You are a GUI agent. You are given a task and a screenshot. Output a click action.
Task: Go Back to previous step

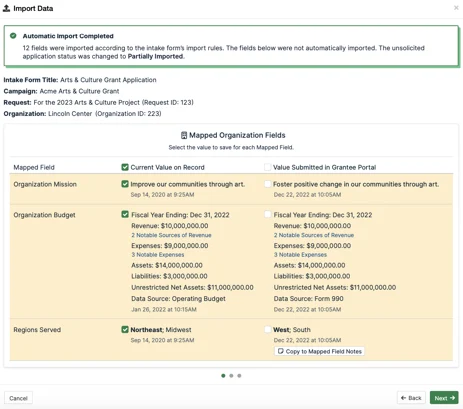click(411, 398)
